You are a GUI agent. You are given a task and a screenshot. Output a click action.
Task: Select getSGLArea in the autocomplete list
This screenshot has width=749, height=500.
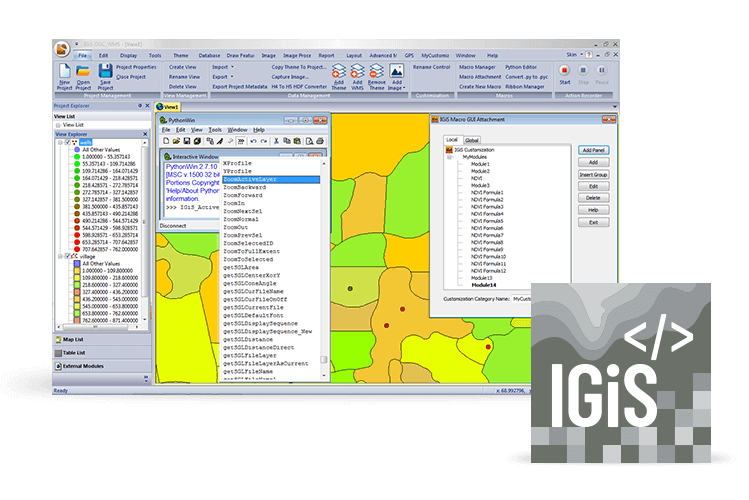(241, 267)
